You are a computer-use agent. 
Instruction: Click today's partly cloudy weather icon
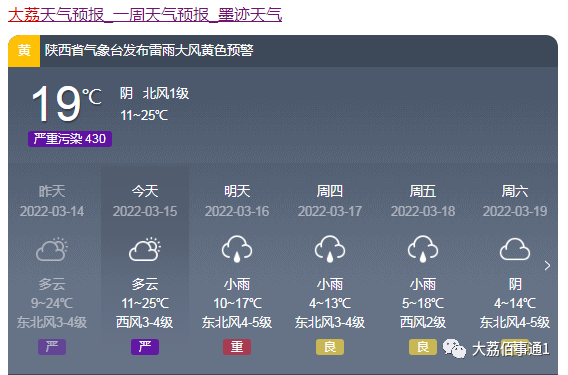click(x=145, y=249)
